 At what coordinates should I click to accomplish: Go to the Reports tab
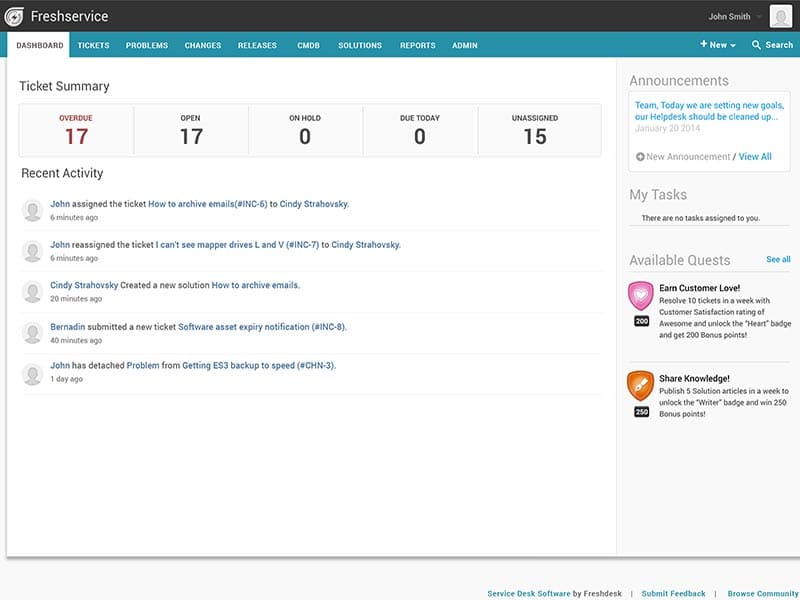click(x=417, y=45)
